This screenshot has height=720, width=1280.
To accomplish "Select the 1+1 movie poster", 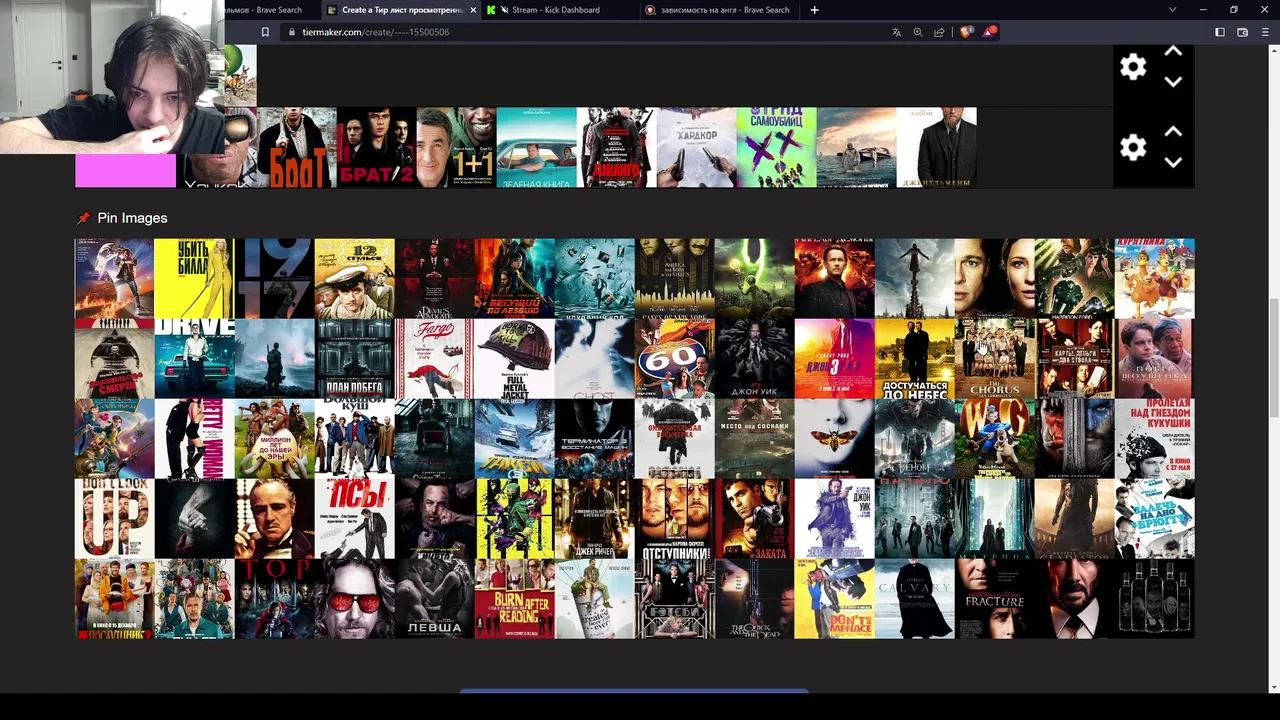I will tap(457, 148).
